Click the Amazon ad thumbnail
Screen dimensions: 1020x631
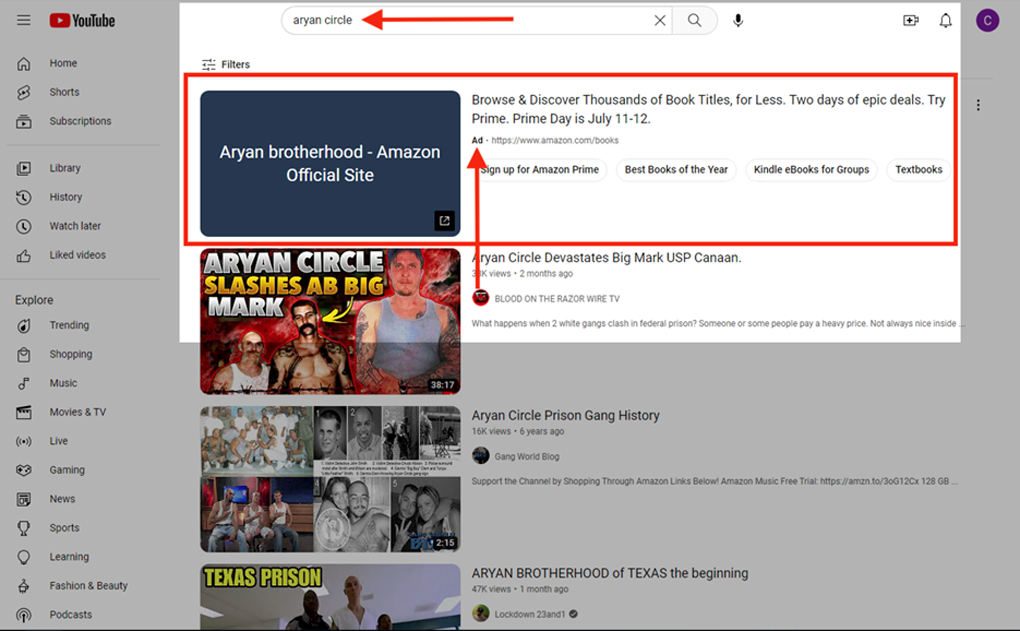pos(330,164)
